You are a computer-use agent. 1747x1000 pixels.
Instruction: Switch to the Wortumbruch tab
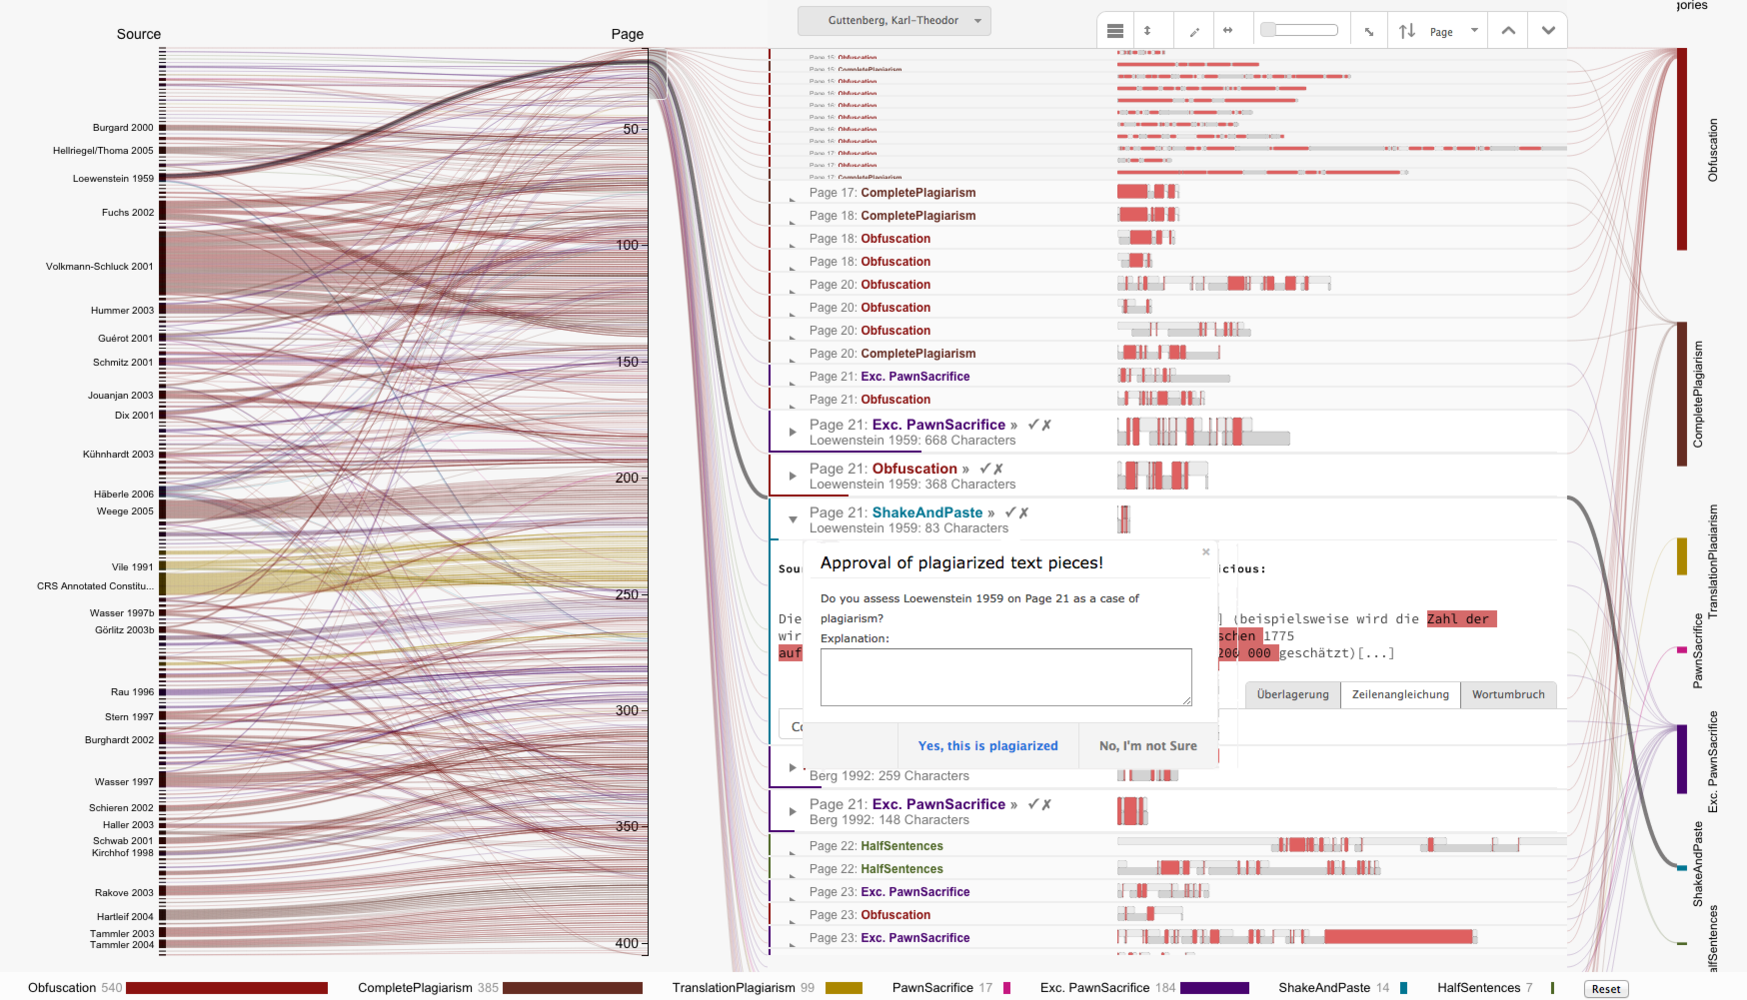coord(1507,694)
